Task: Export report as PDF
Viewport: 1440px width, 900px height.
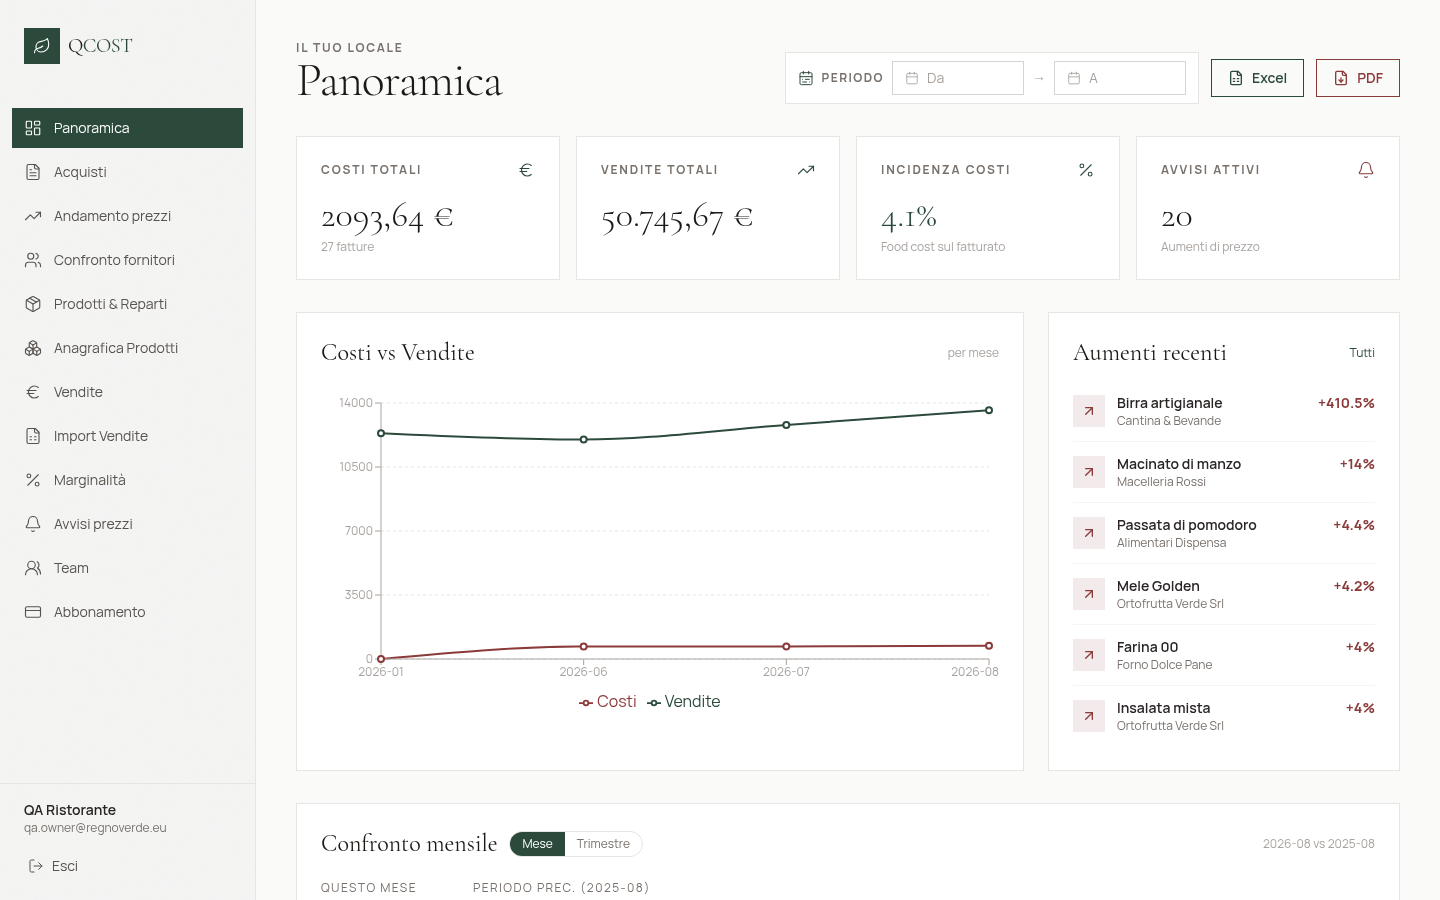Action: click(x=1357, y=78)
